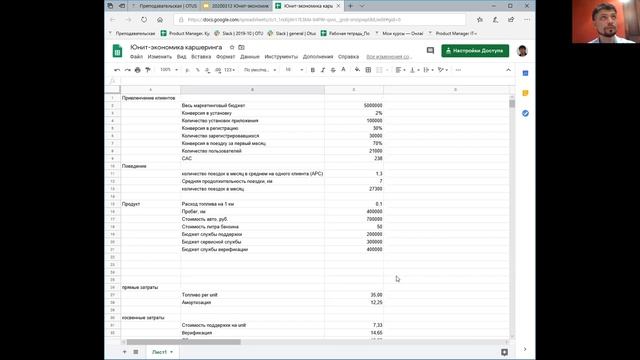Show all sheets list icon
The image size is (640, 360).
[136, 352]
